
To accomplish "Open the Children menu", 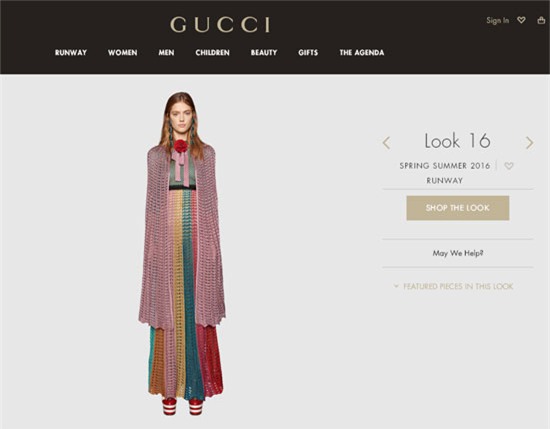I will [x=213, y=53].
